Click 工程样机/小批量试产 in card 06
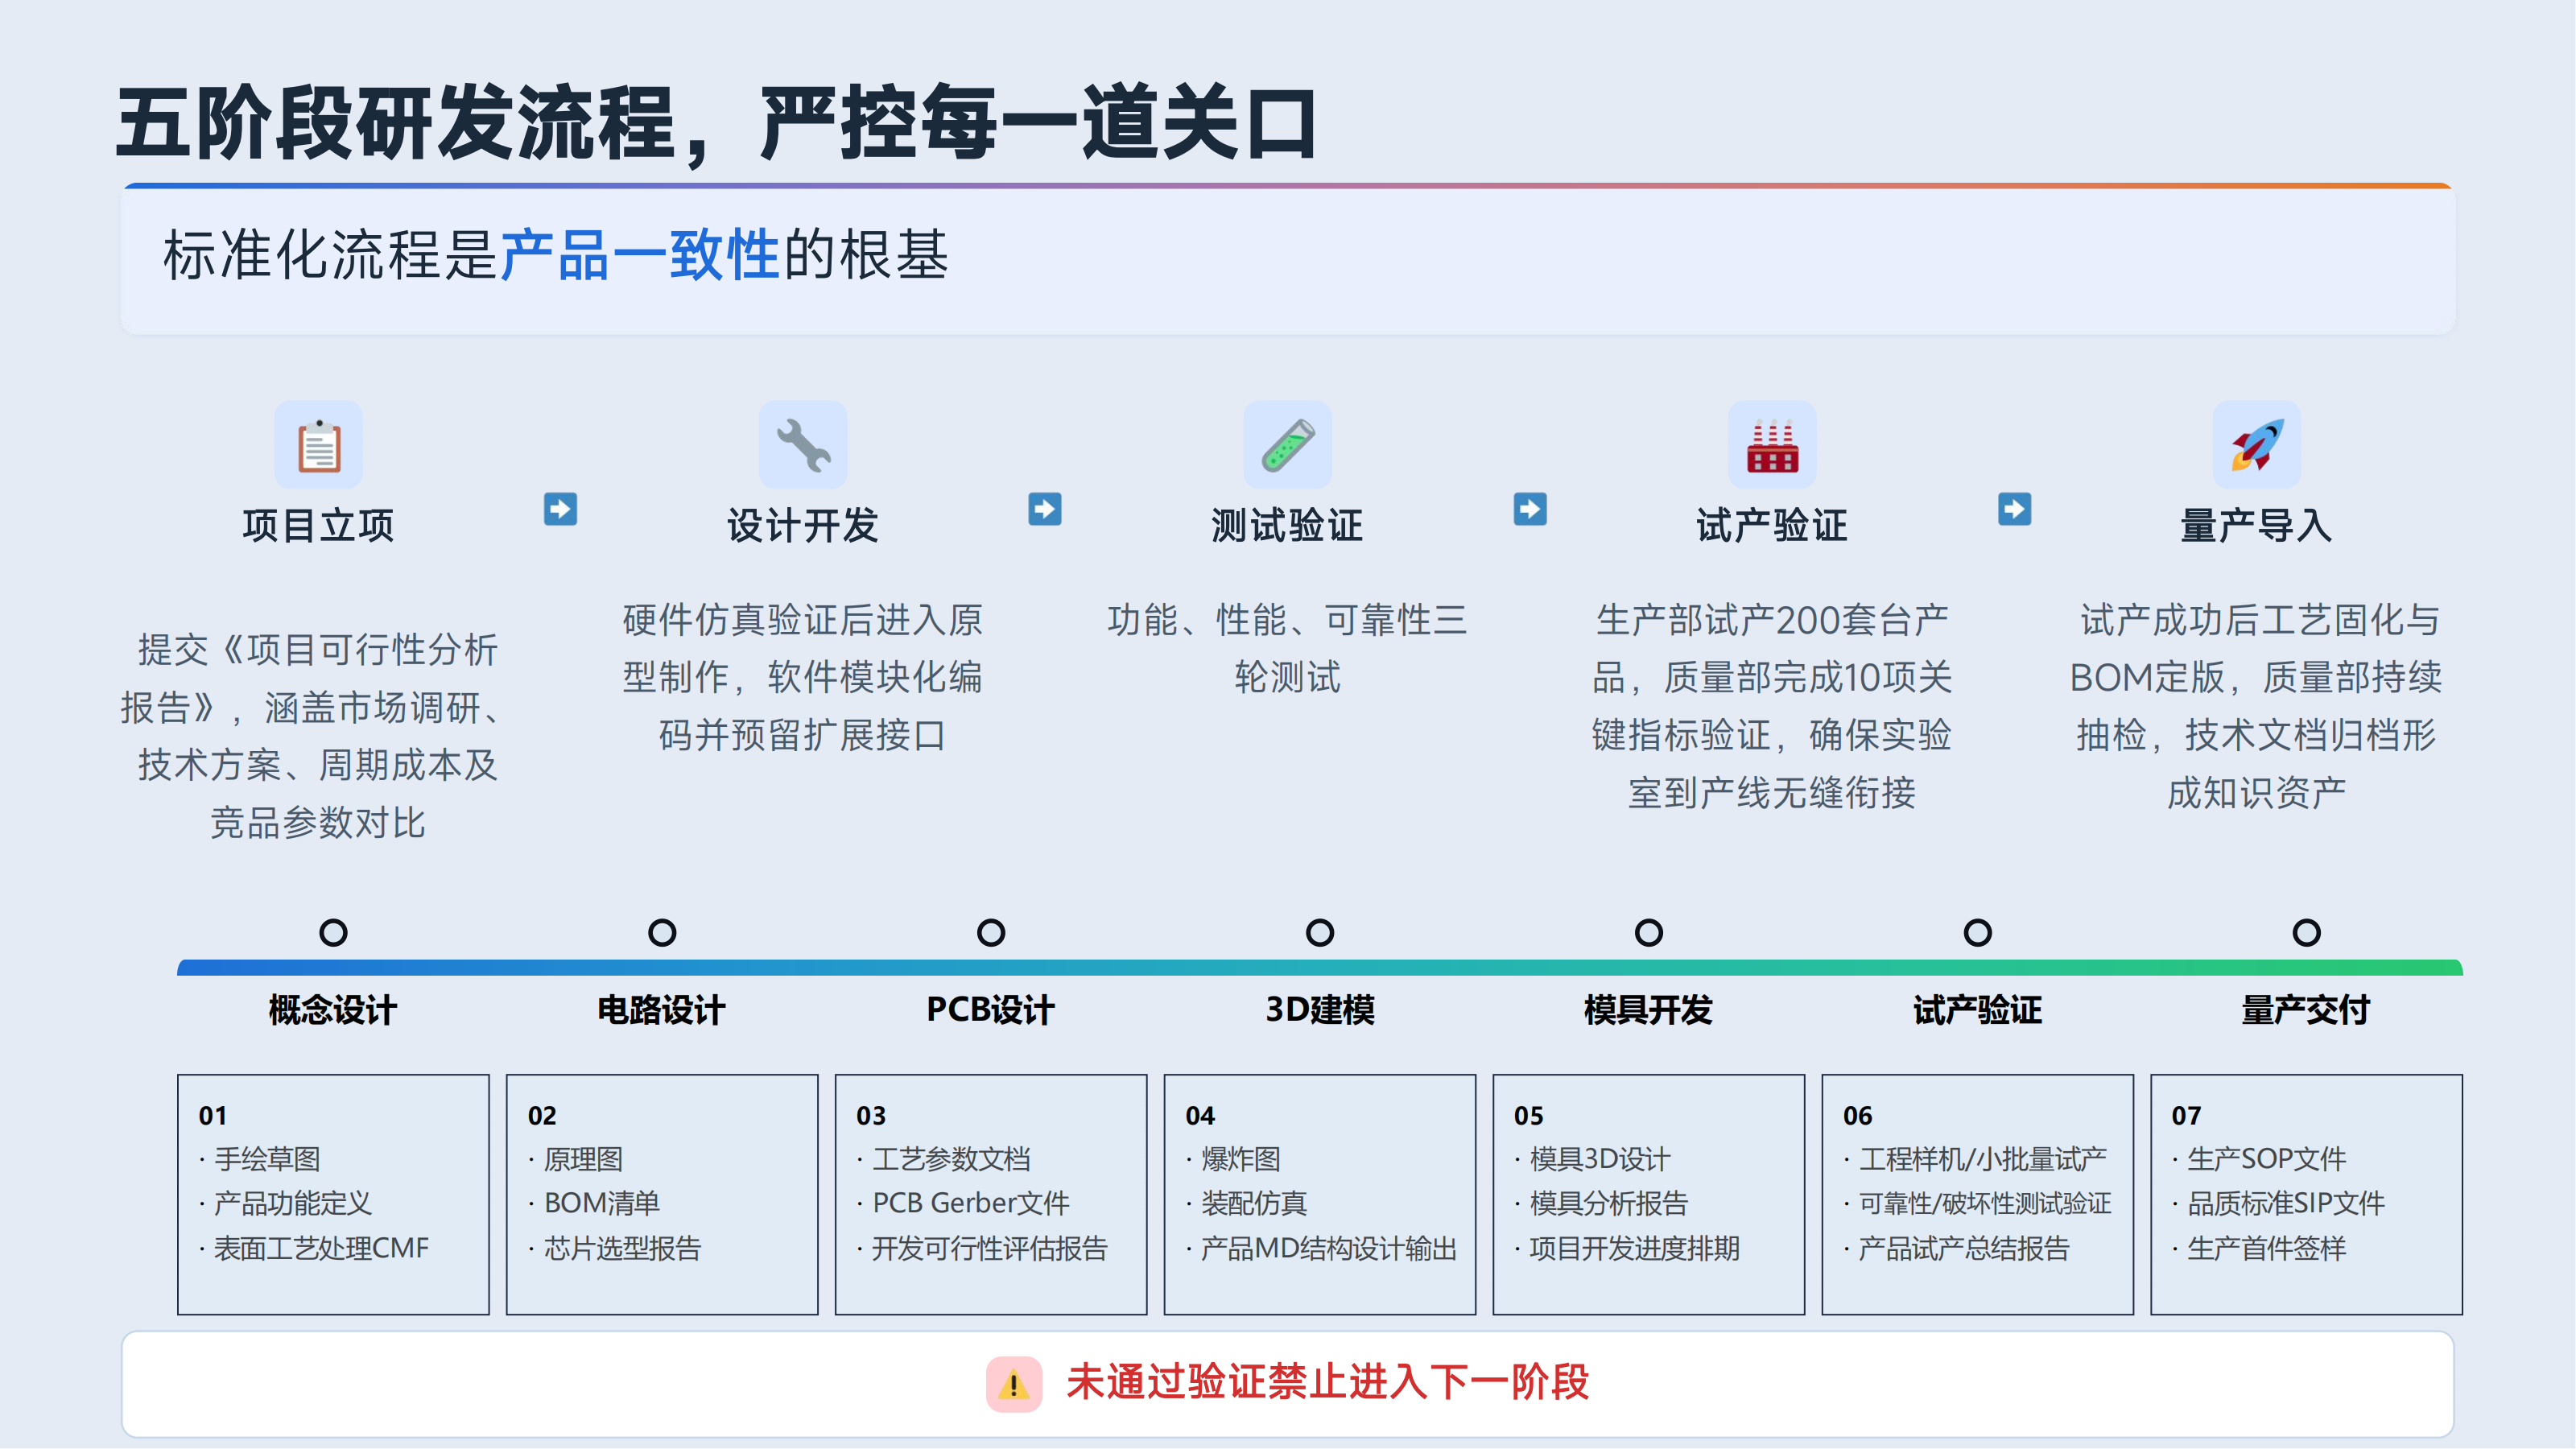The image size is (2576, 1449). (x=1983, y=1159)
